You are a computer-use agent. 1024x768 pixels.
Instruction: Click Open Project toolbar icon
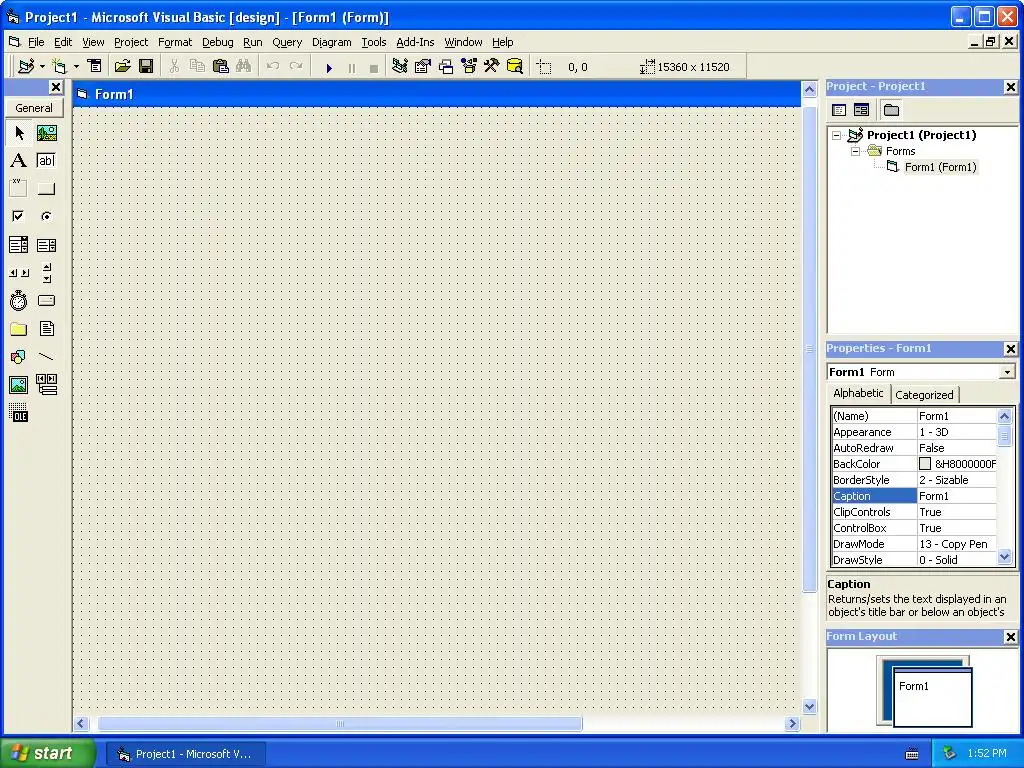tap(123, 66)
